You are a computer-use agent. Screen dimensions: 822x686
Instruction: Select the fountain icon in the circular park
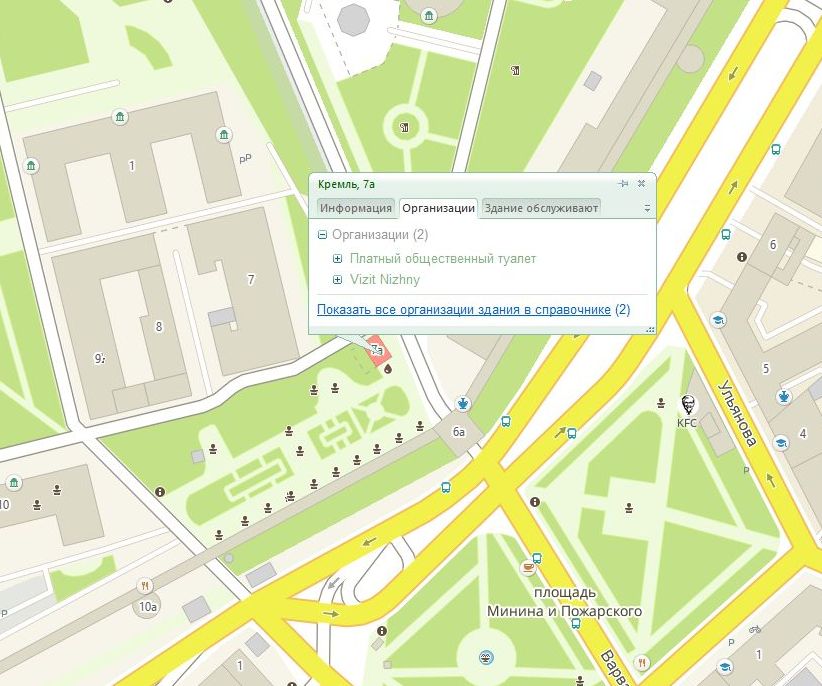point(486,657)
